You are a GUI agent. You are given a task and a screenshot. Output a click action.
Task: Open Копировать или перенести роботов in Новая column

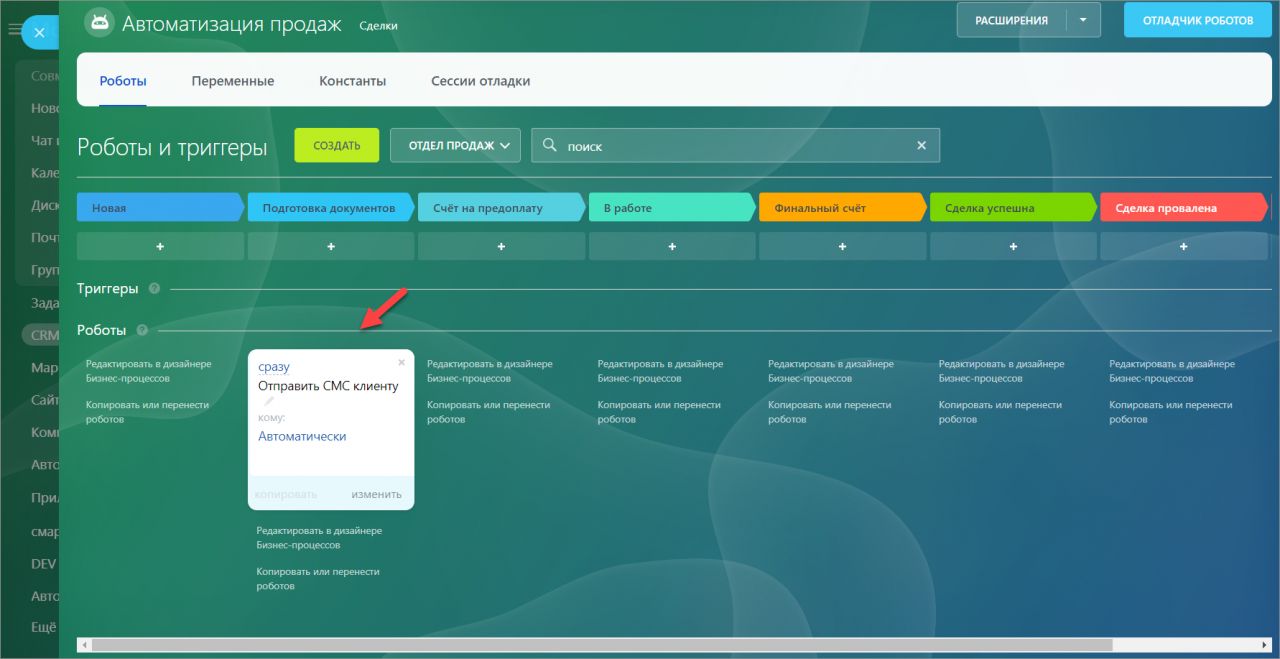pyautogui.click(x=147, y=412)
